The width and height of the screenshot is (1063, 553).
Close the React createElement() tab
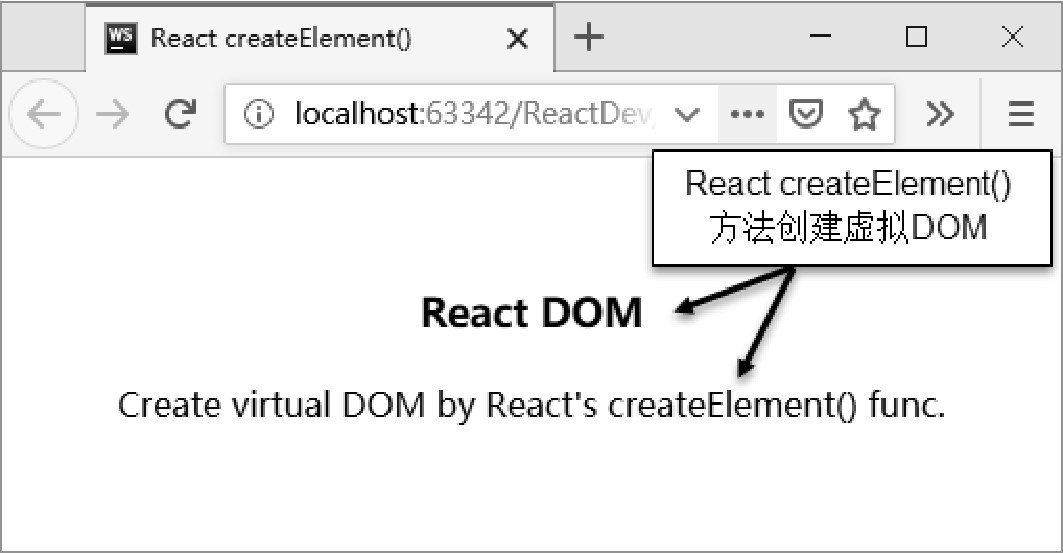click(x=517, y=39)
